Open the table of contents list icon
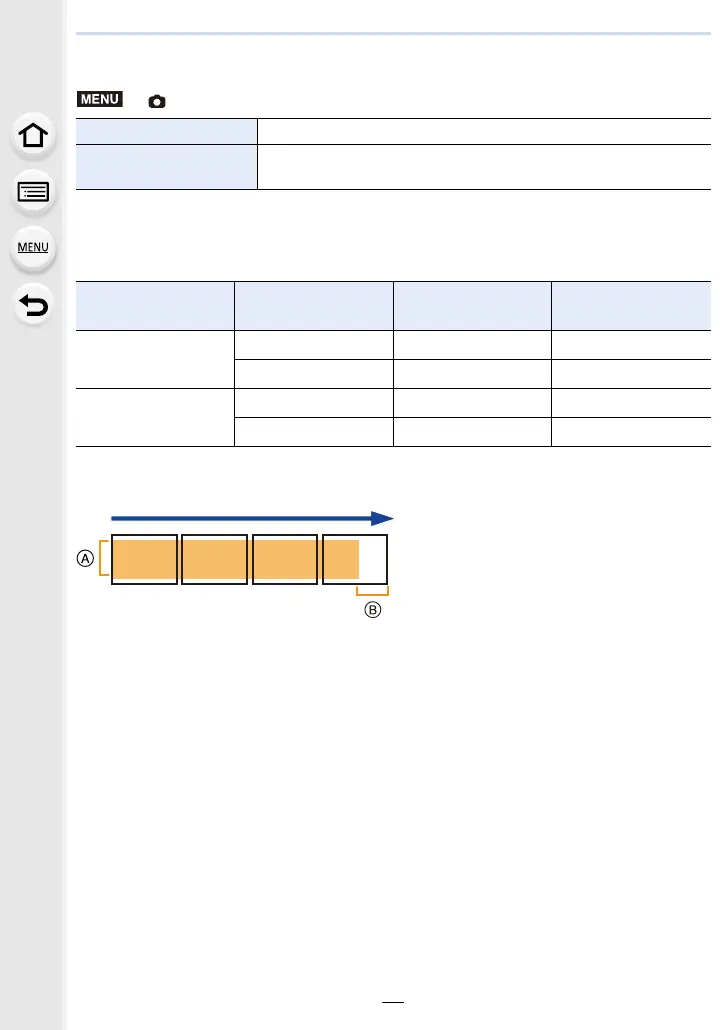Screen dimensions: 724x1030 pos(34,192)
